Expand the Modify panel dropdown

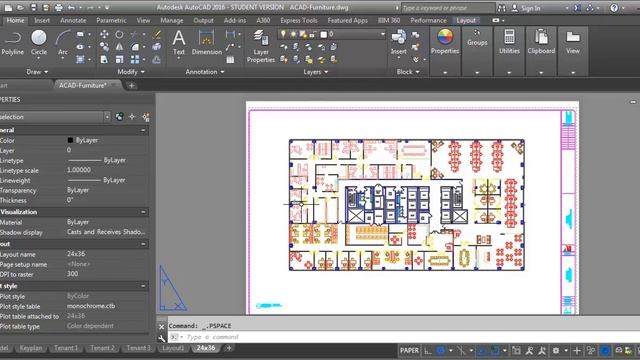131,72
